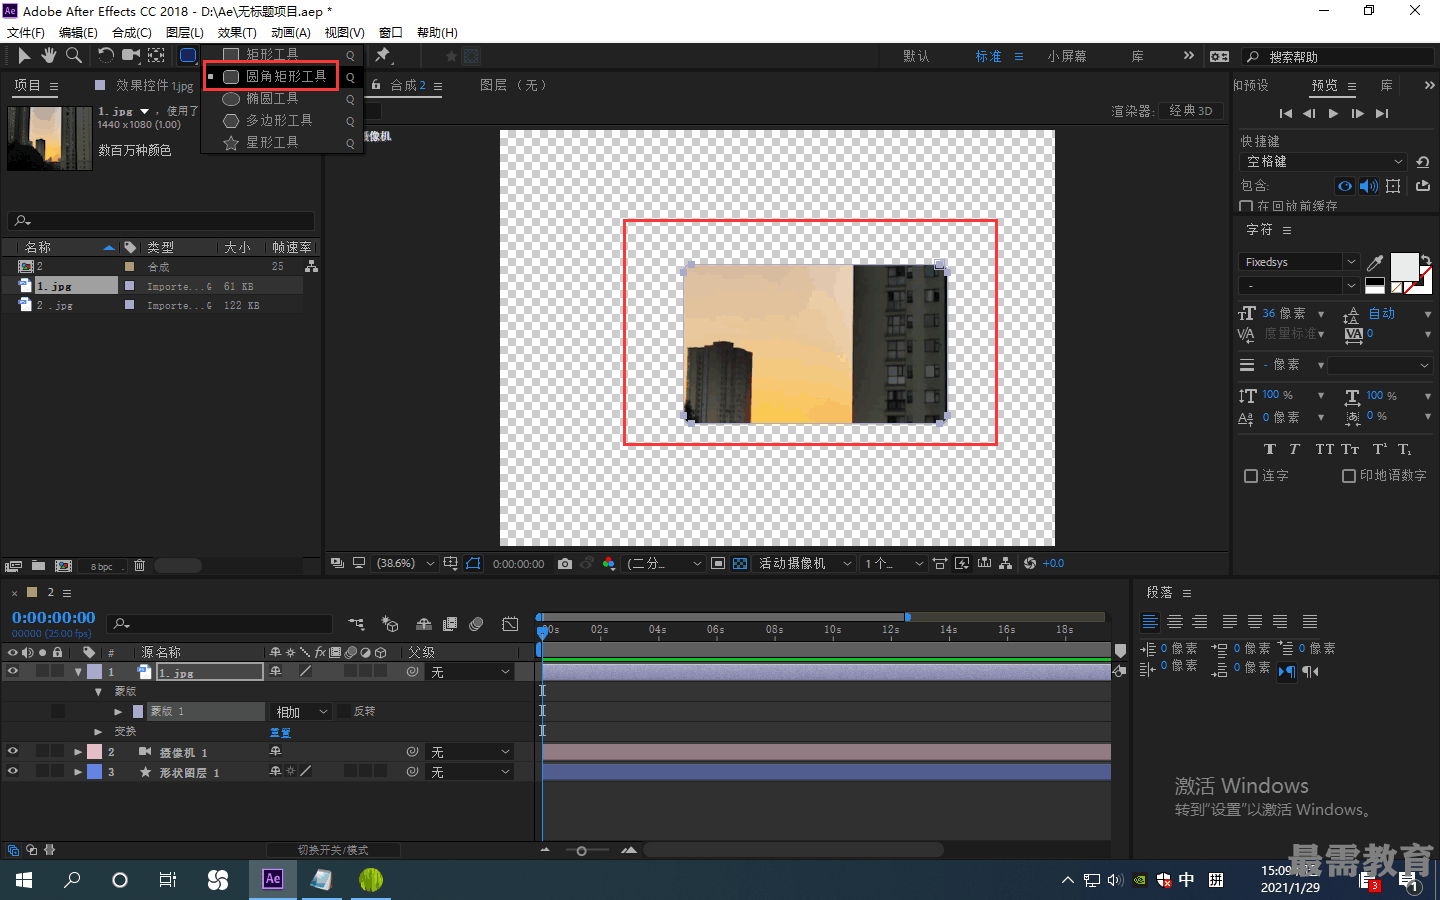Open viewer magnification dropdown 38.6%
Image resolution: width=1440 pixels, height=900 pixels.
click(x=404, y=564)
